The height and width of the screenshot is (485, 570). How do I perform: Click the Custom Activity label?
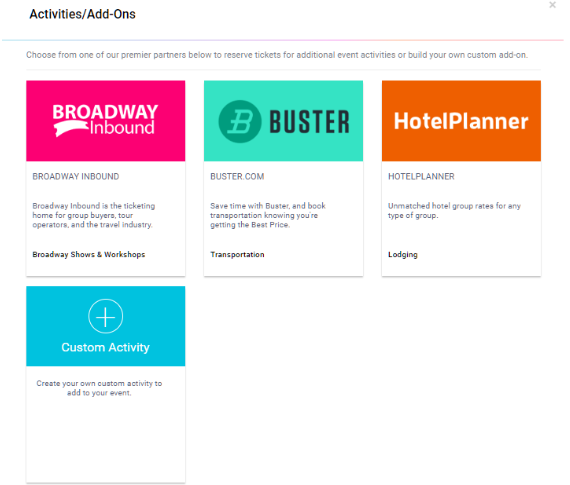pos(105,347)
